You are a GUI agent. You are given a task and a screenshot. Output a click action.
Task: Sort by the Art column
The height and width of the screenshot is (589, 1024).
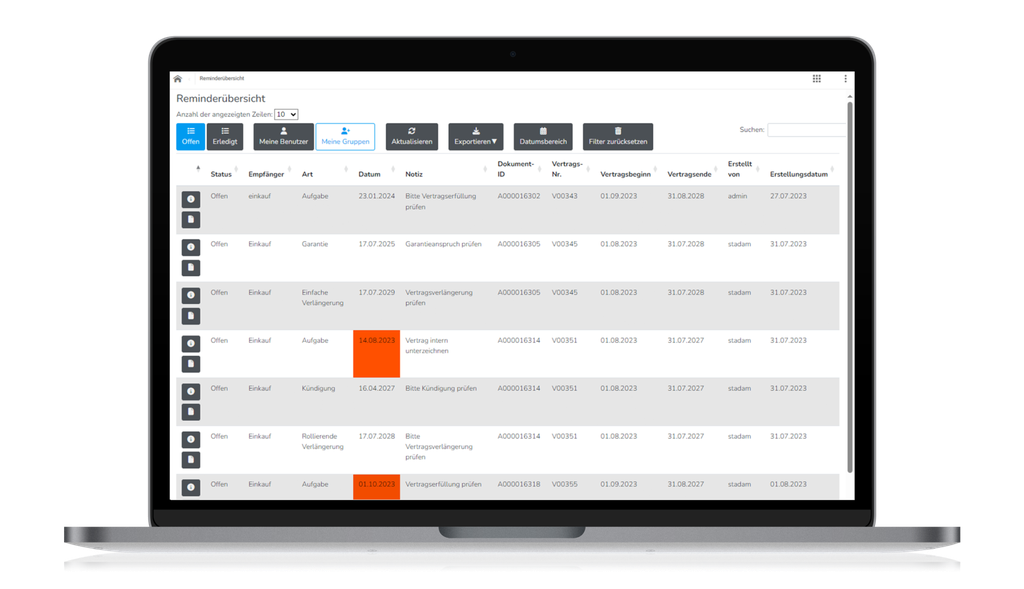[307, 174]
